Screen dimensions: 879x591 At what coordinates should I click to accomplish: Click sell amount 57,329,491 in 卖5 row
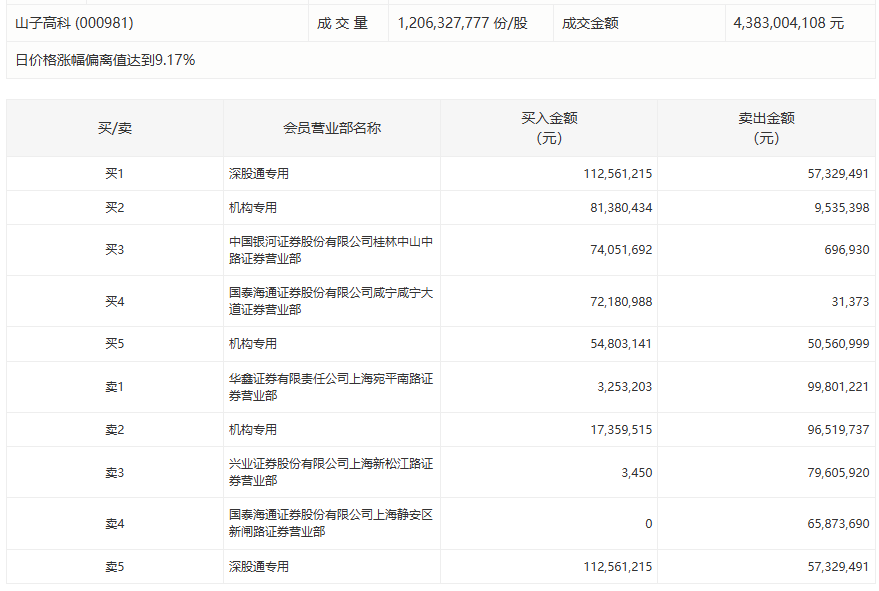click(x=838, y=567)
